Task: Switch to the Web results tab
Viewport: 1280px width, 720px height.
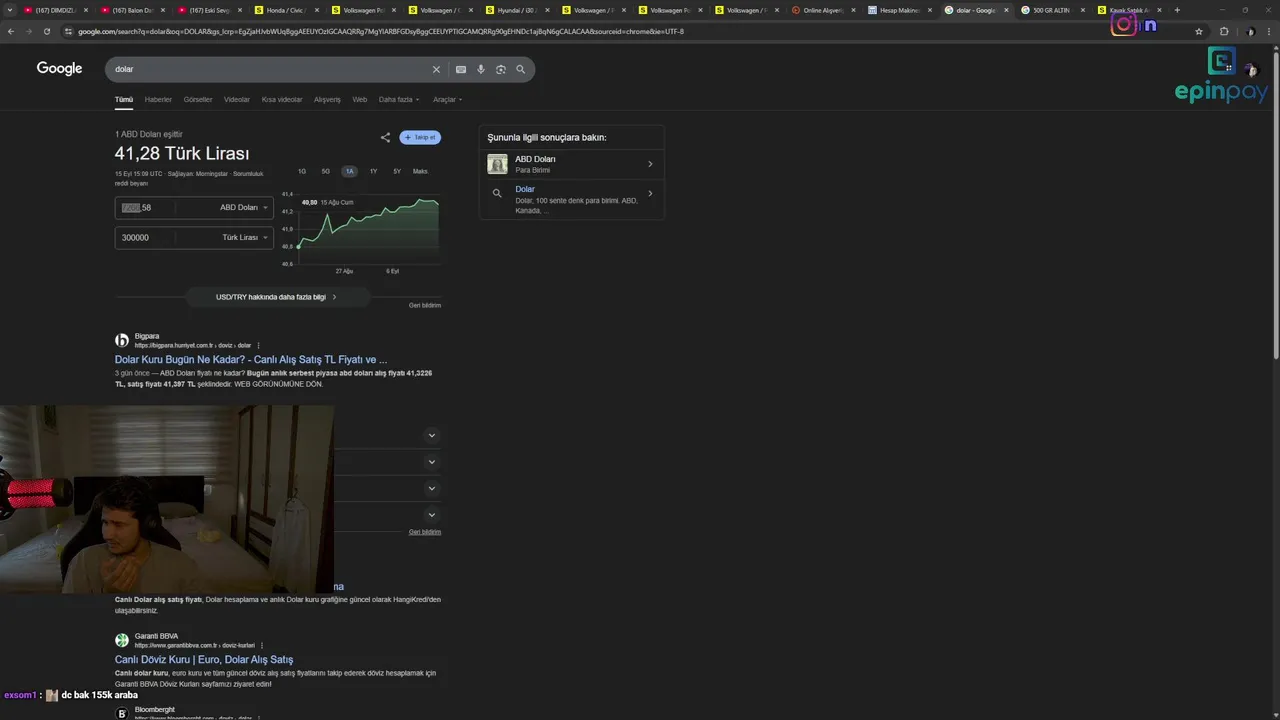Action: (359, 100)
